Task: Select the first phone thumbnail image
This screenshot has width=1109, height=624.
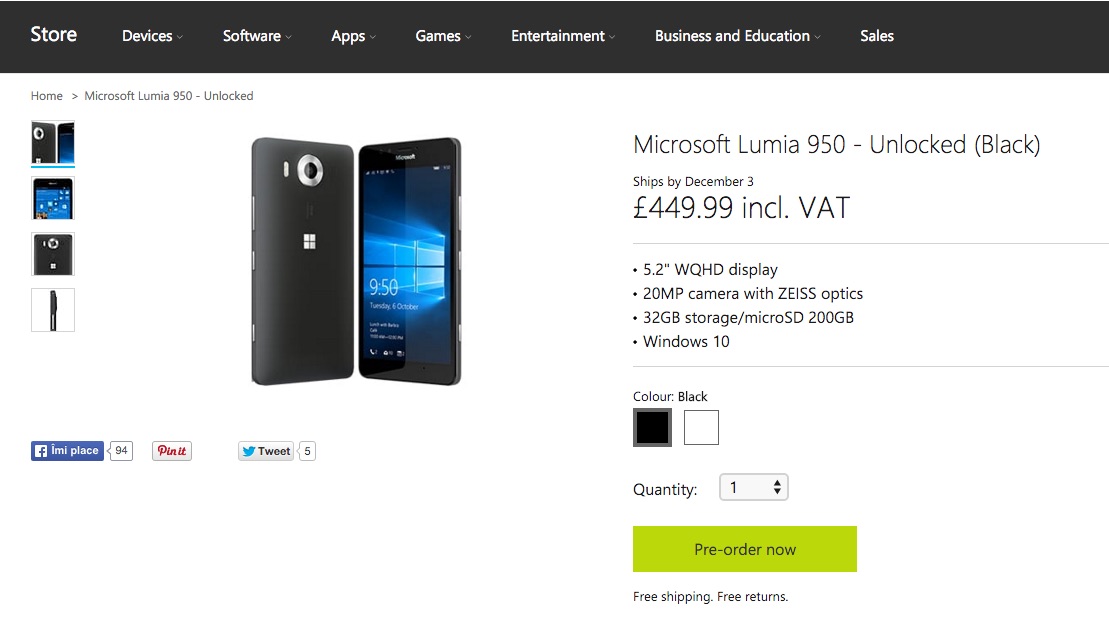Action: click(53, 143)
